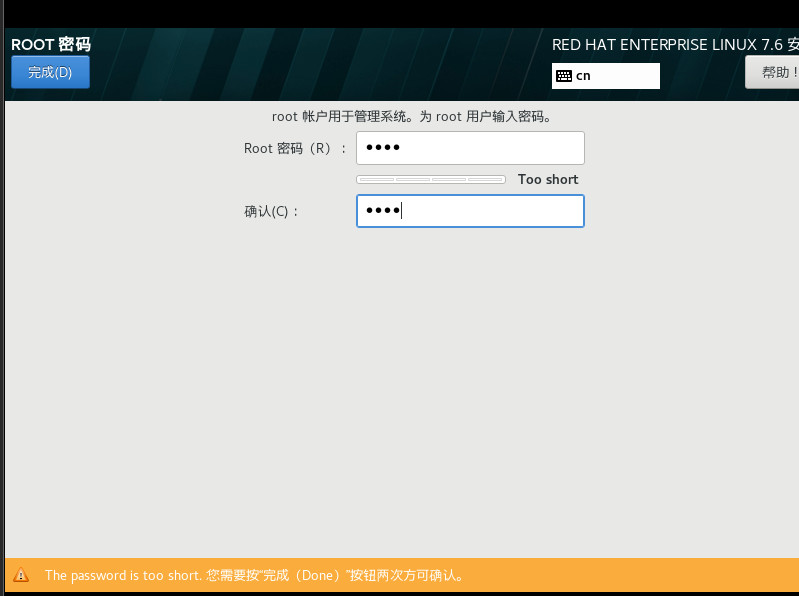Click the black bar at top of screen

[x=400, y=13]
